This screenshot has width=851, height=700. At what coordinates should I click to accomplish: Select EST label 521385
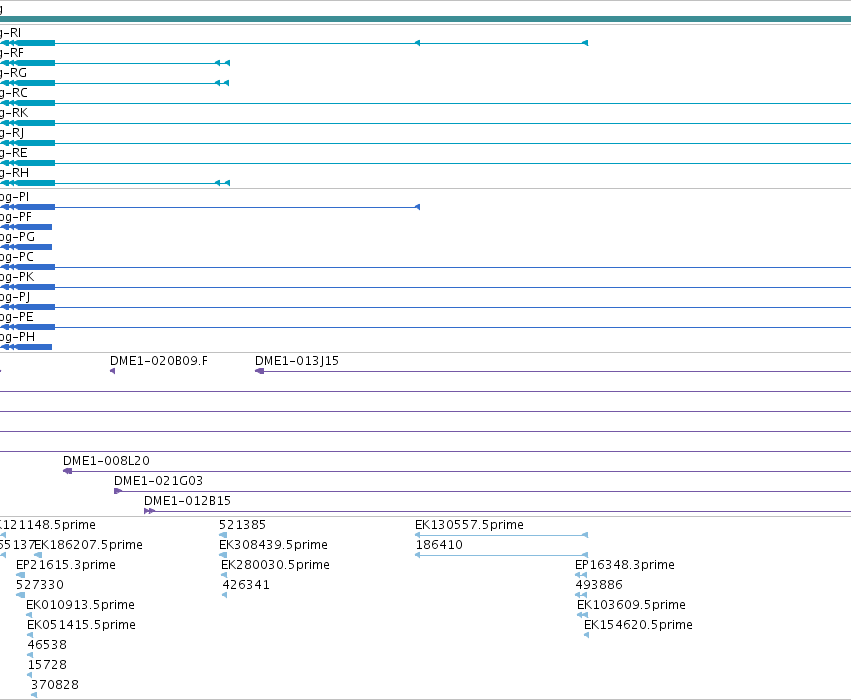point(243,525)
